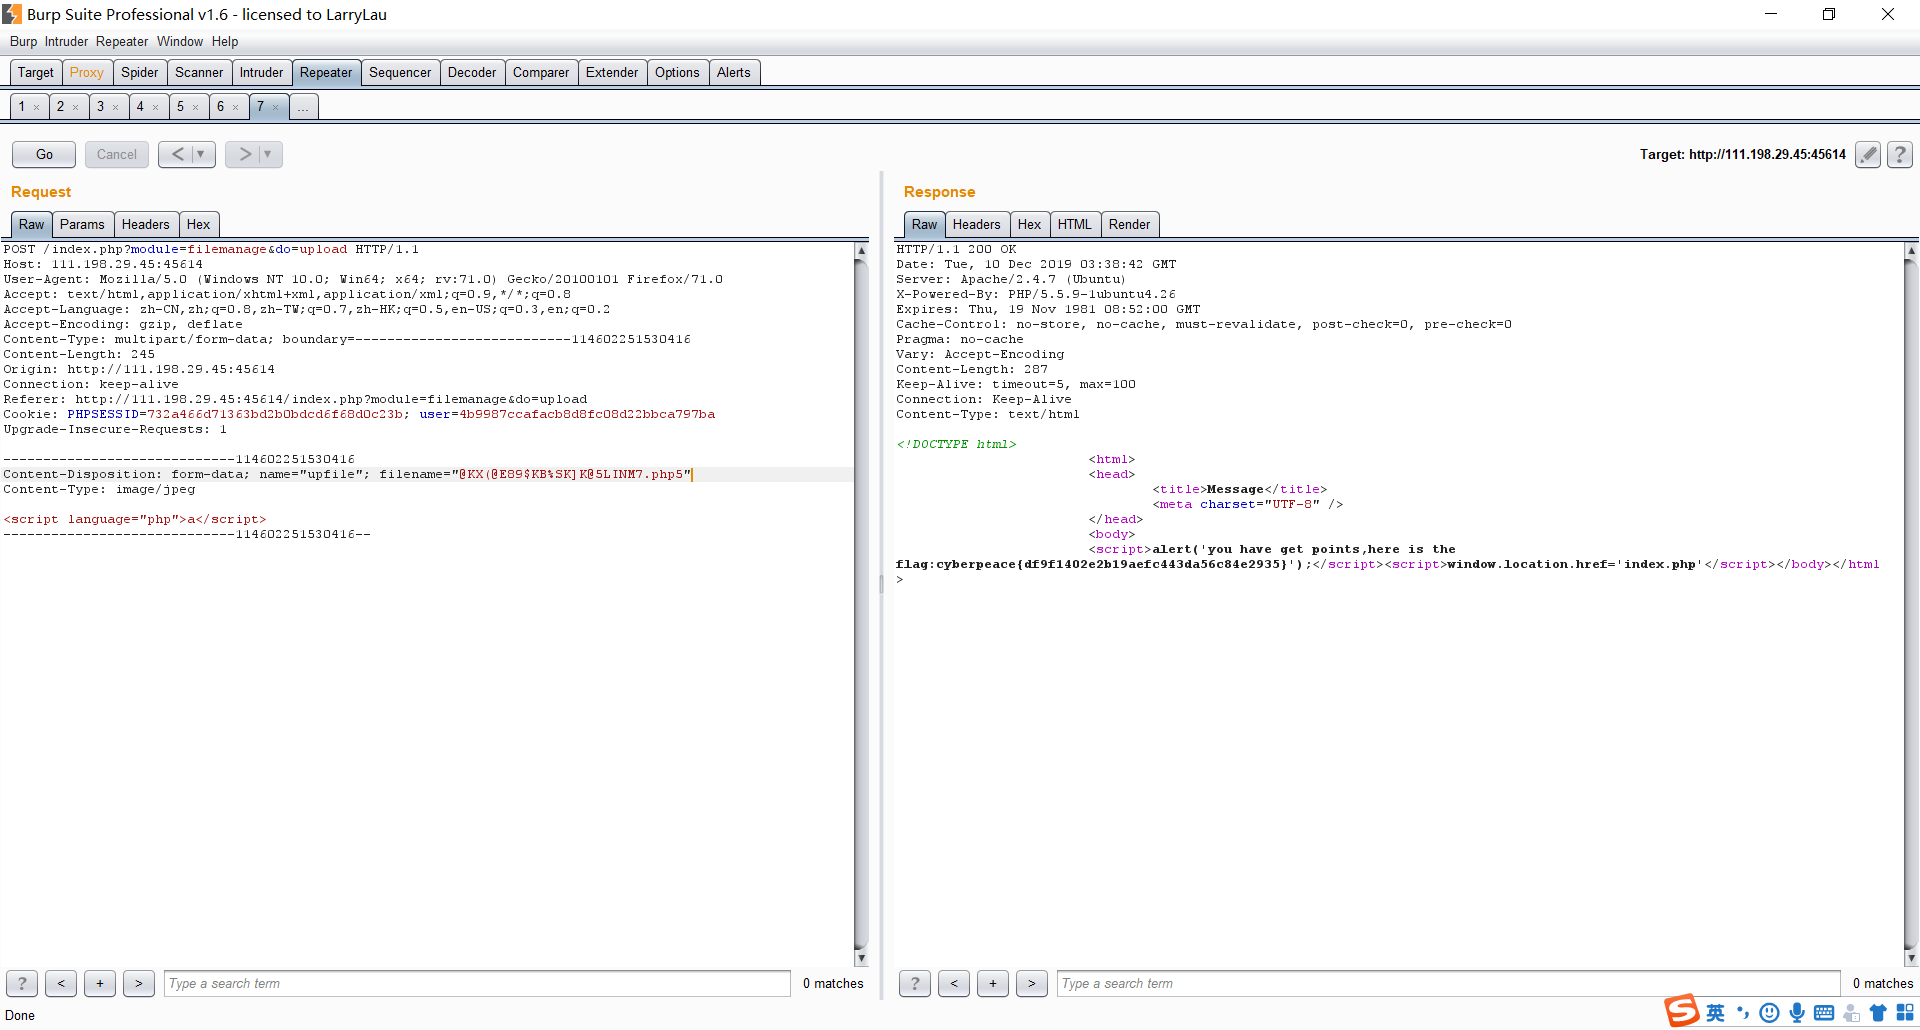Viewport: 1920px width, 1030px height.
Task: Close Repeater tab 4
Action: (156, 108)
